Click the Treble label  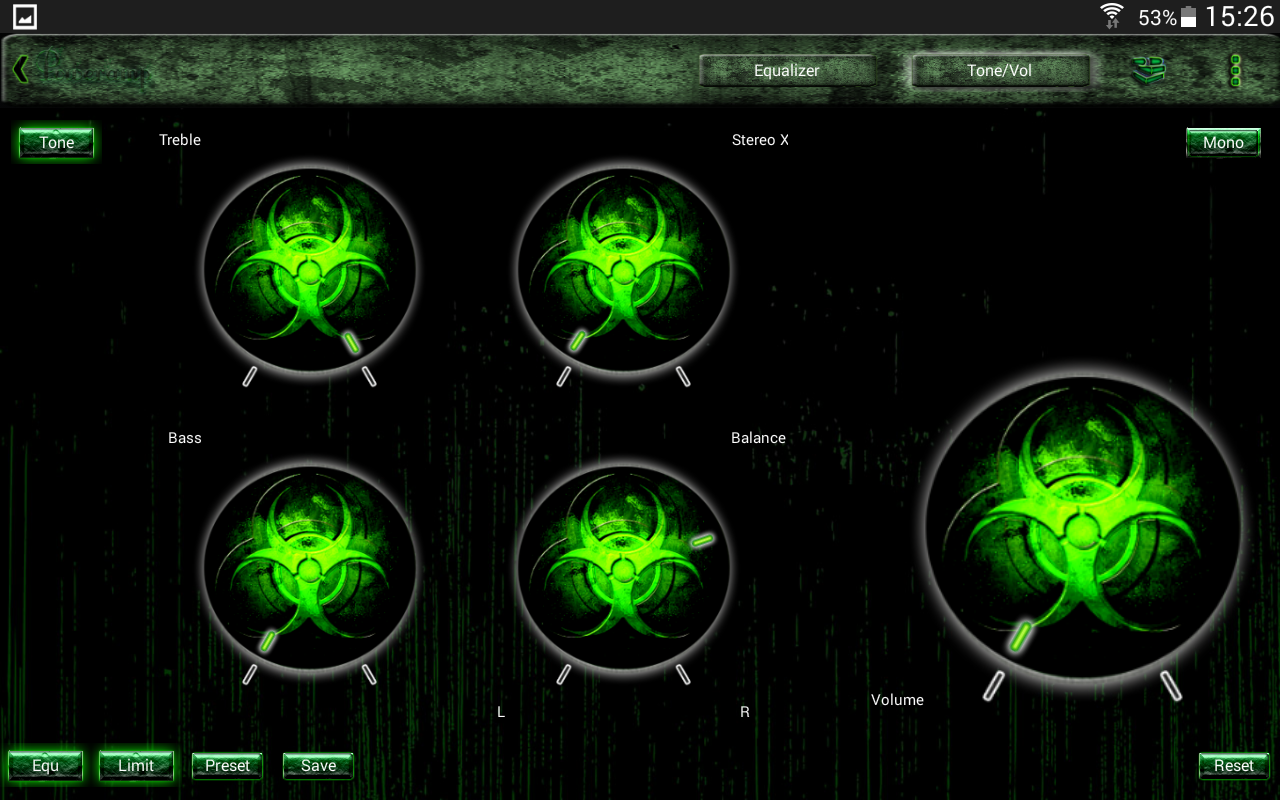[x=180, y=140]
